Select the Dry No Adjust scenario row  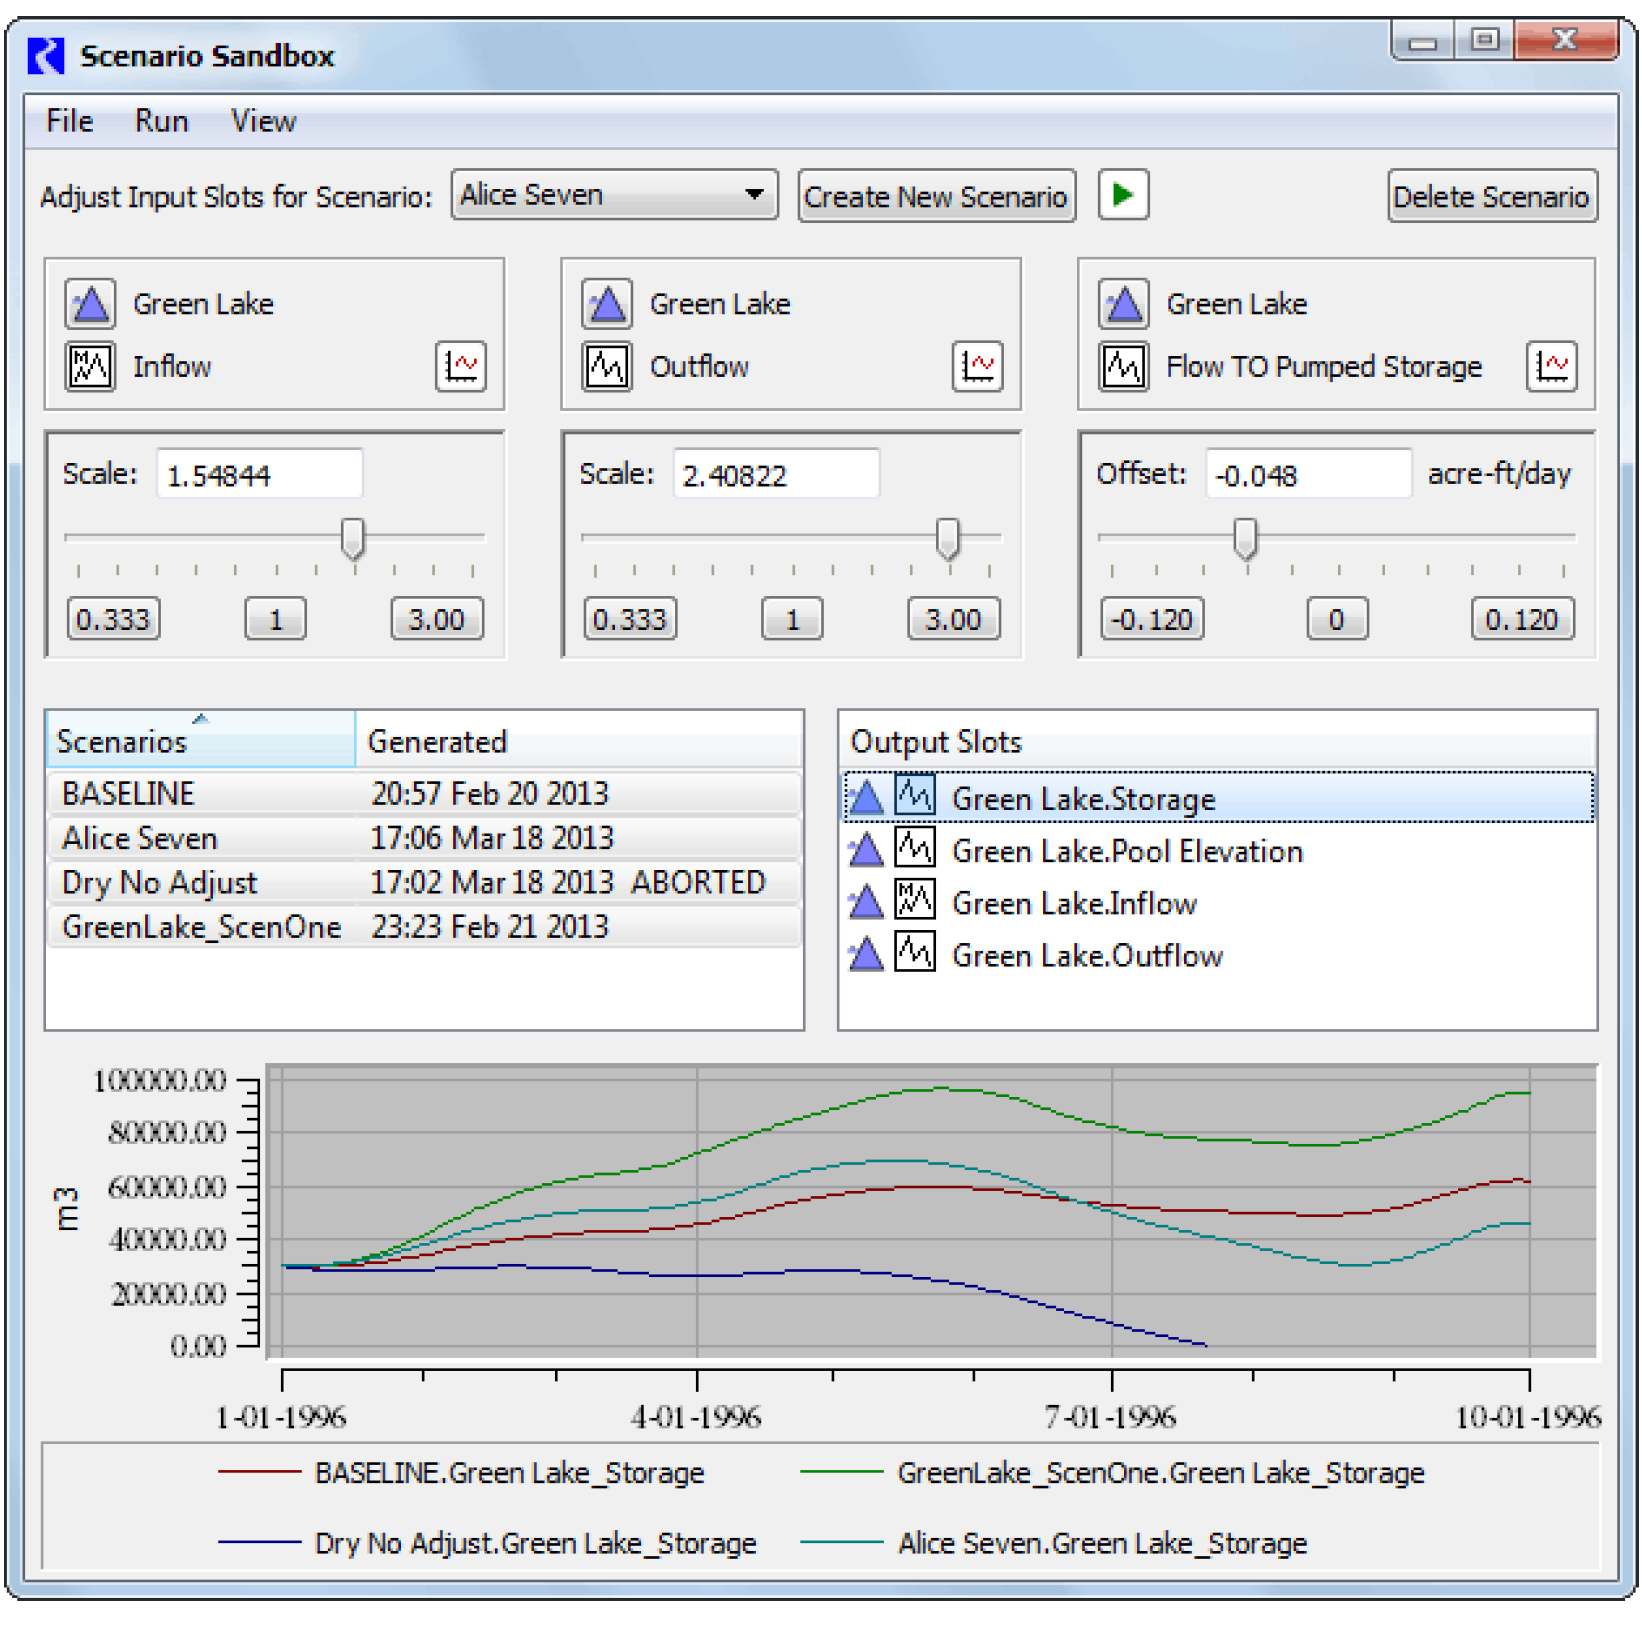[x=160, y=883]
